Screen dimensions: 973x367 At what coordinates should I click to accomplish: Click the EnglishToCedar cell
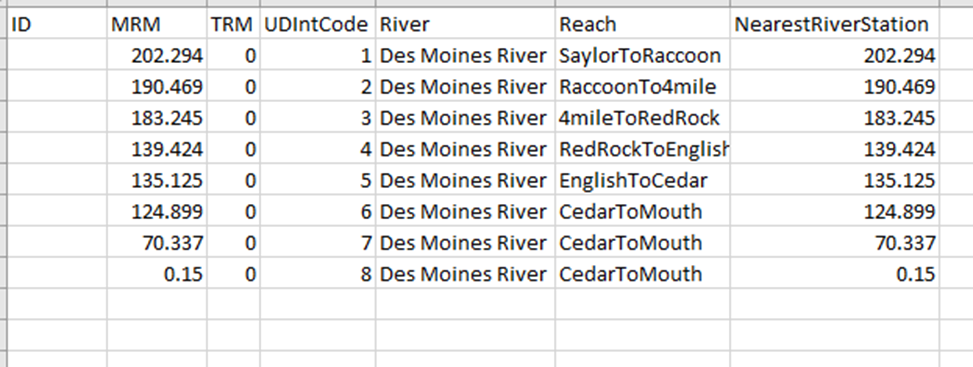click(x=642, y=180)
